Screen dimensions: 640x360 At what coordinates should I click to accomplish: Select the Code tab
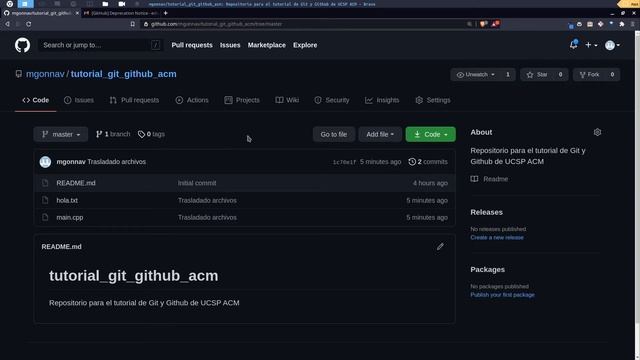tap(36, 100)
